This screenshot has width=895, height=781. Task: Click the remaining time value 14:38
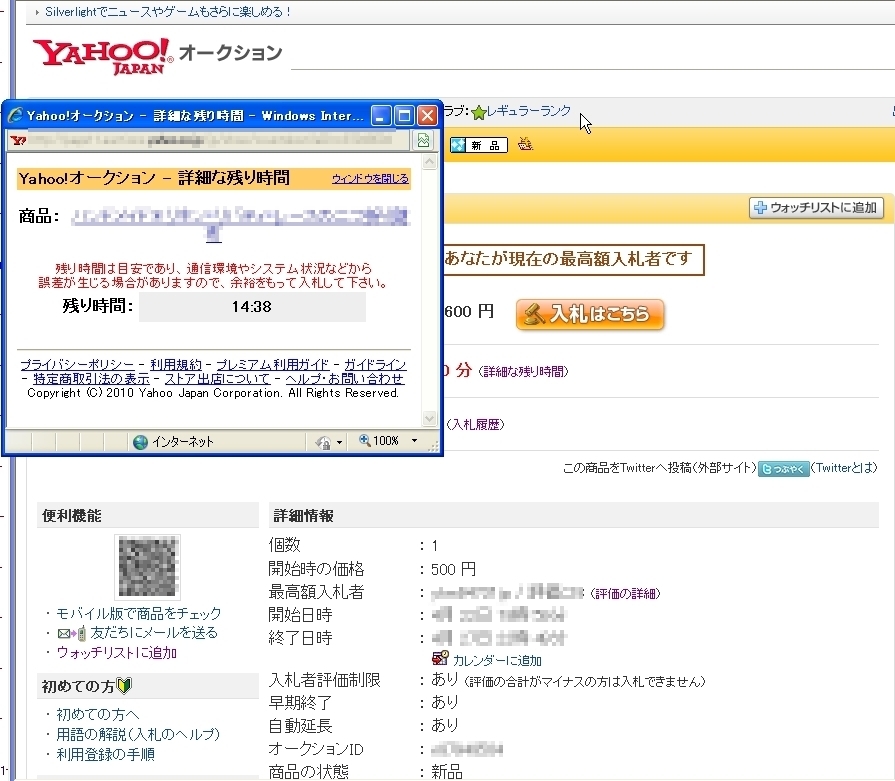[x=252, y=307]
